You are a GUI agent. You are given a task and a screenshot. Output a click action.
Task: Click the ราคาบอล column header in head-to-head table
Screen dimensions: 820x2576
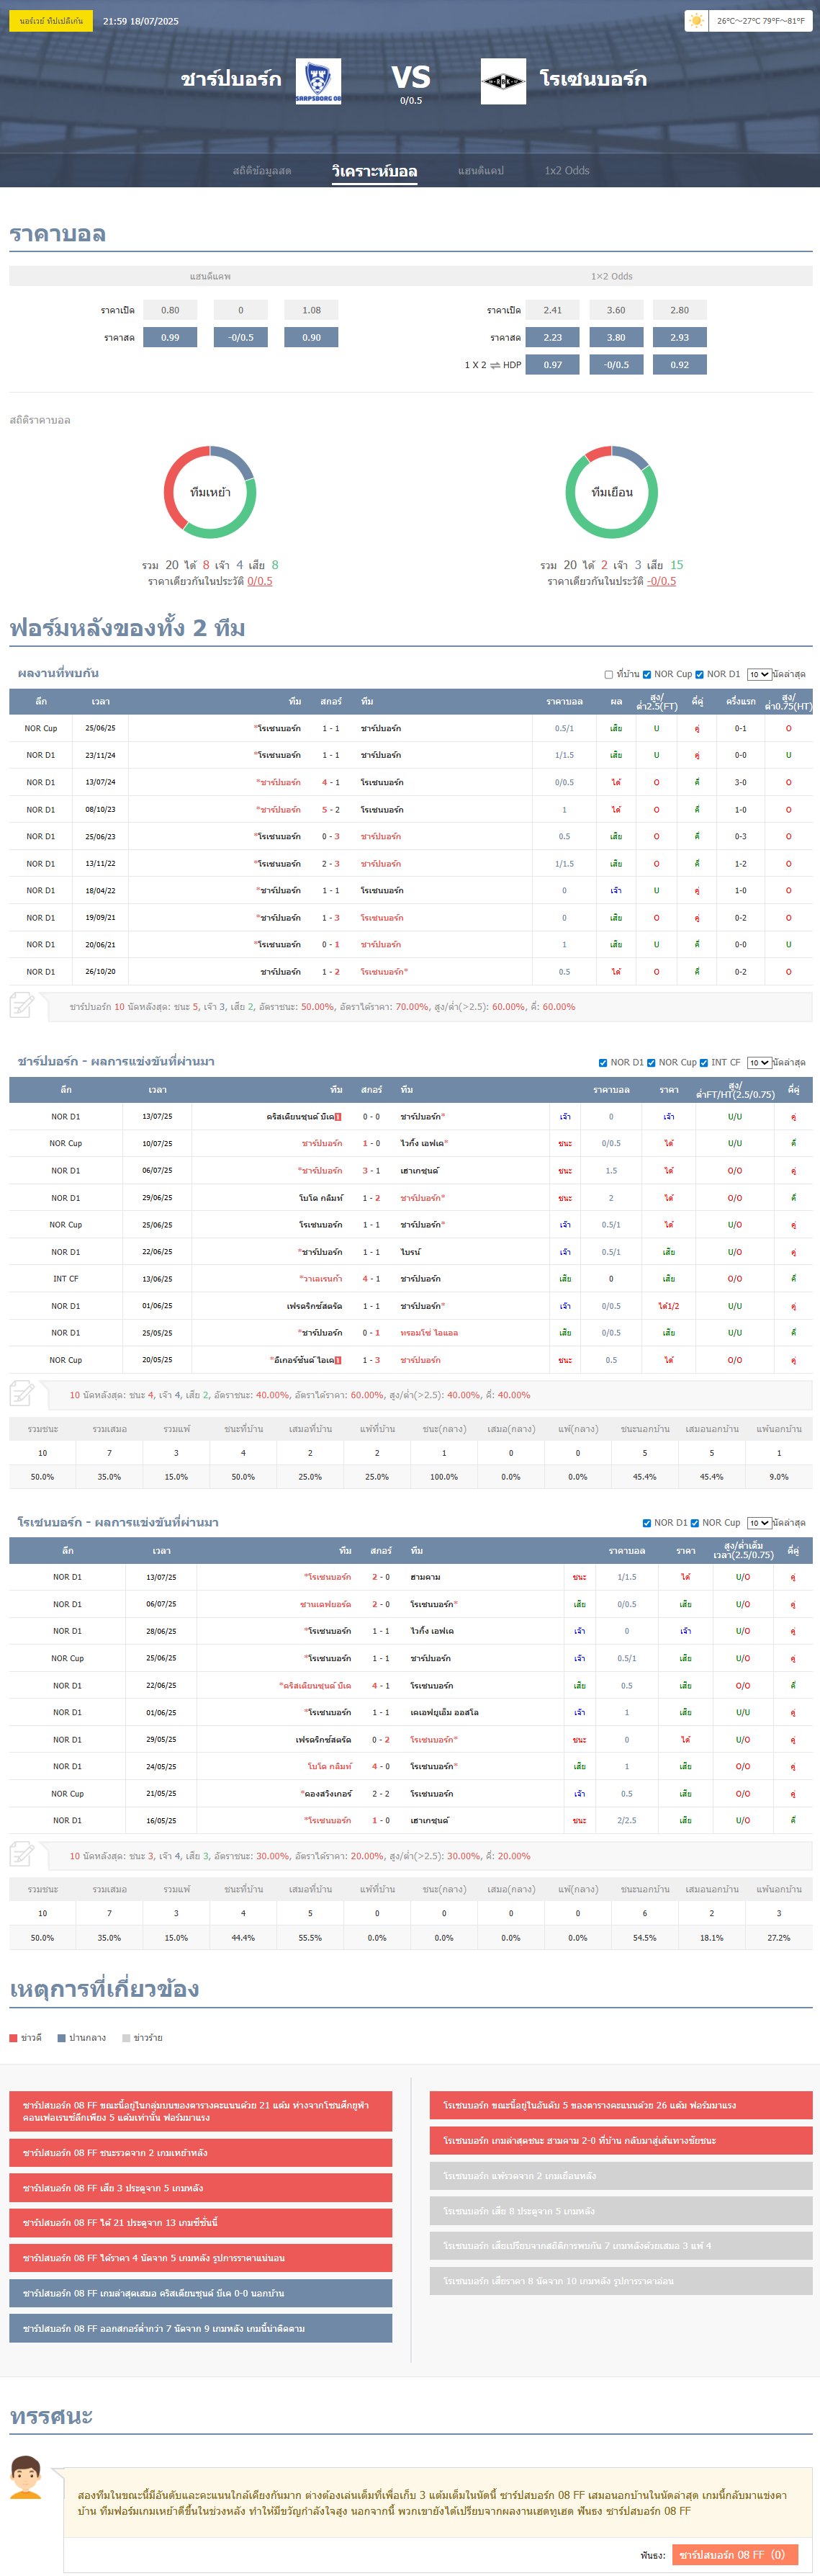click(x=564, y=701)
